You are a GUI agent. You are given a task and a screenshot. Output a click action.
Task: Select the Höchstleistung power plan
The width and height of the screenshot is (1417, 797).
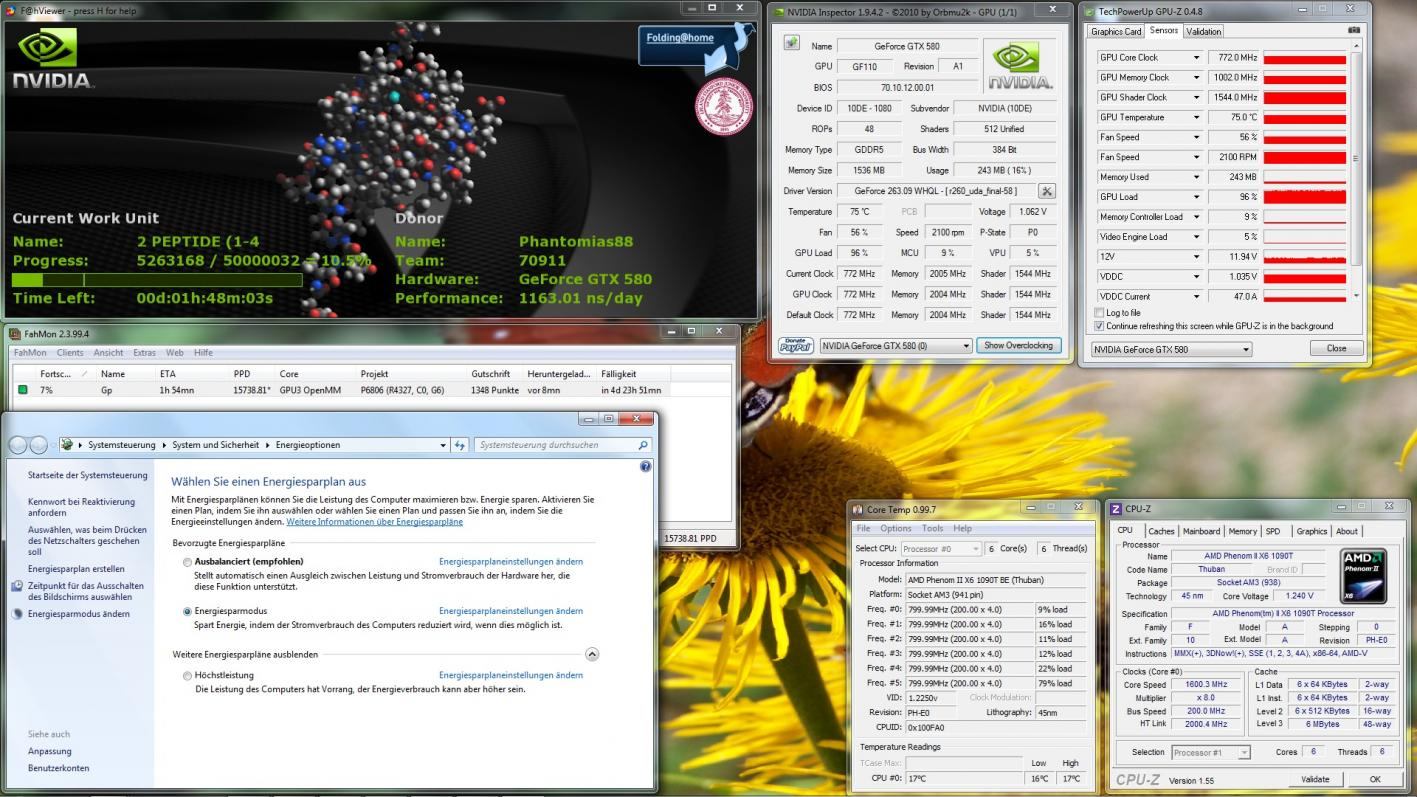[x=187, y=676]
